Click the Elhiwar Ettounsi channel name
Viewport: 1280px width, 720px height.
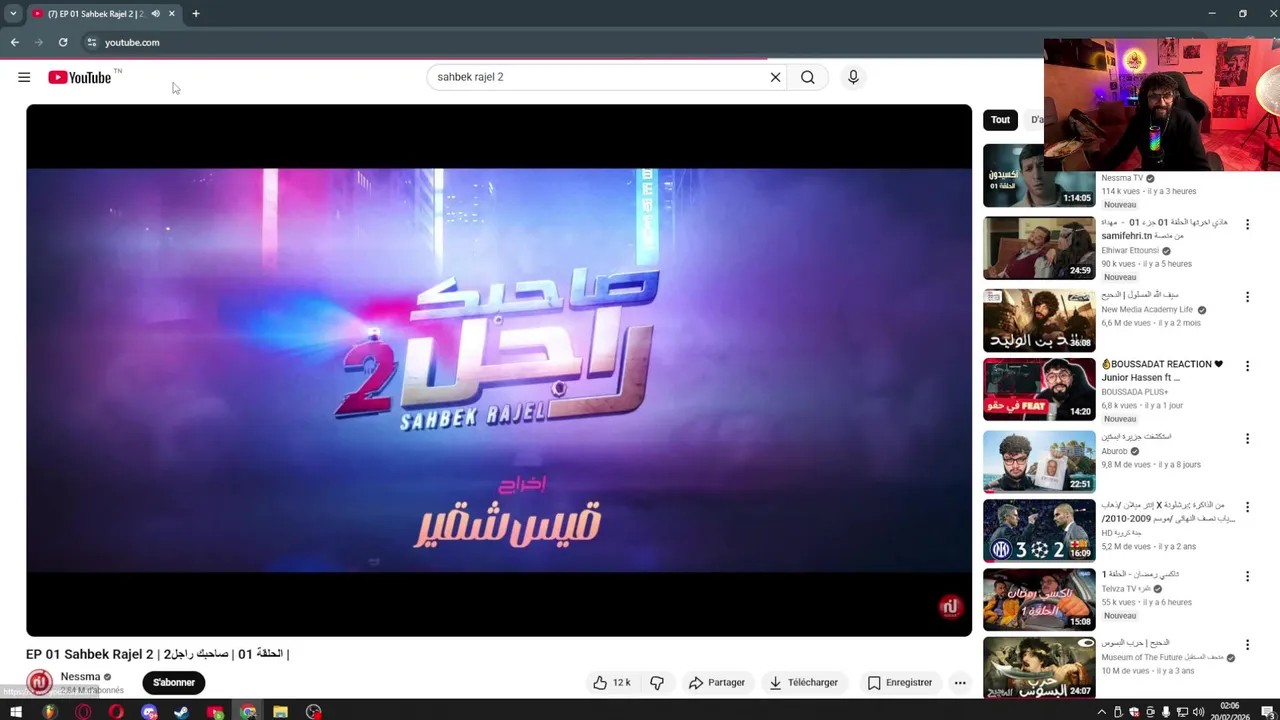point(1130,251)
